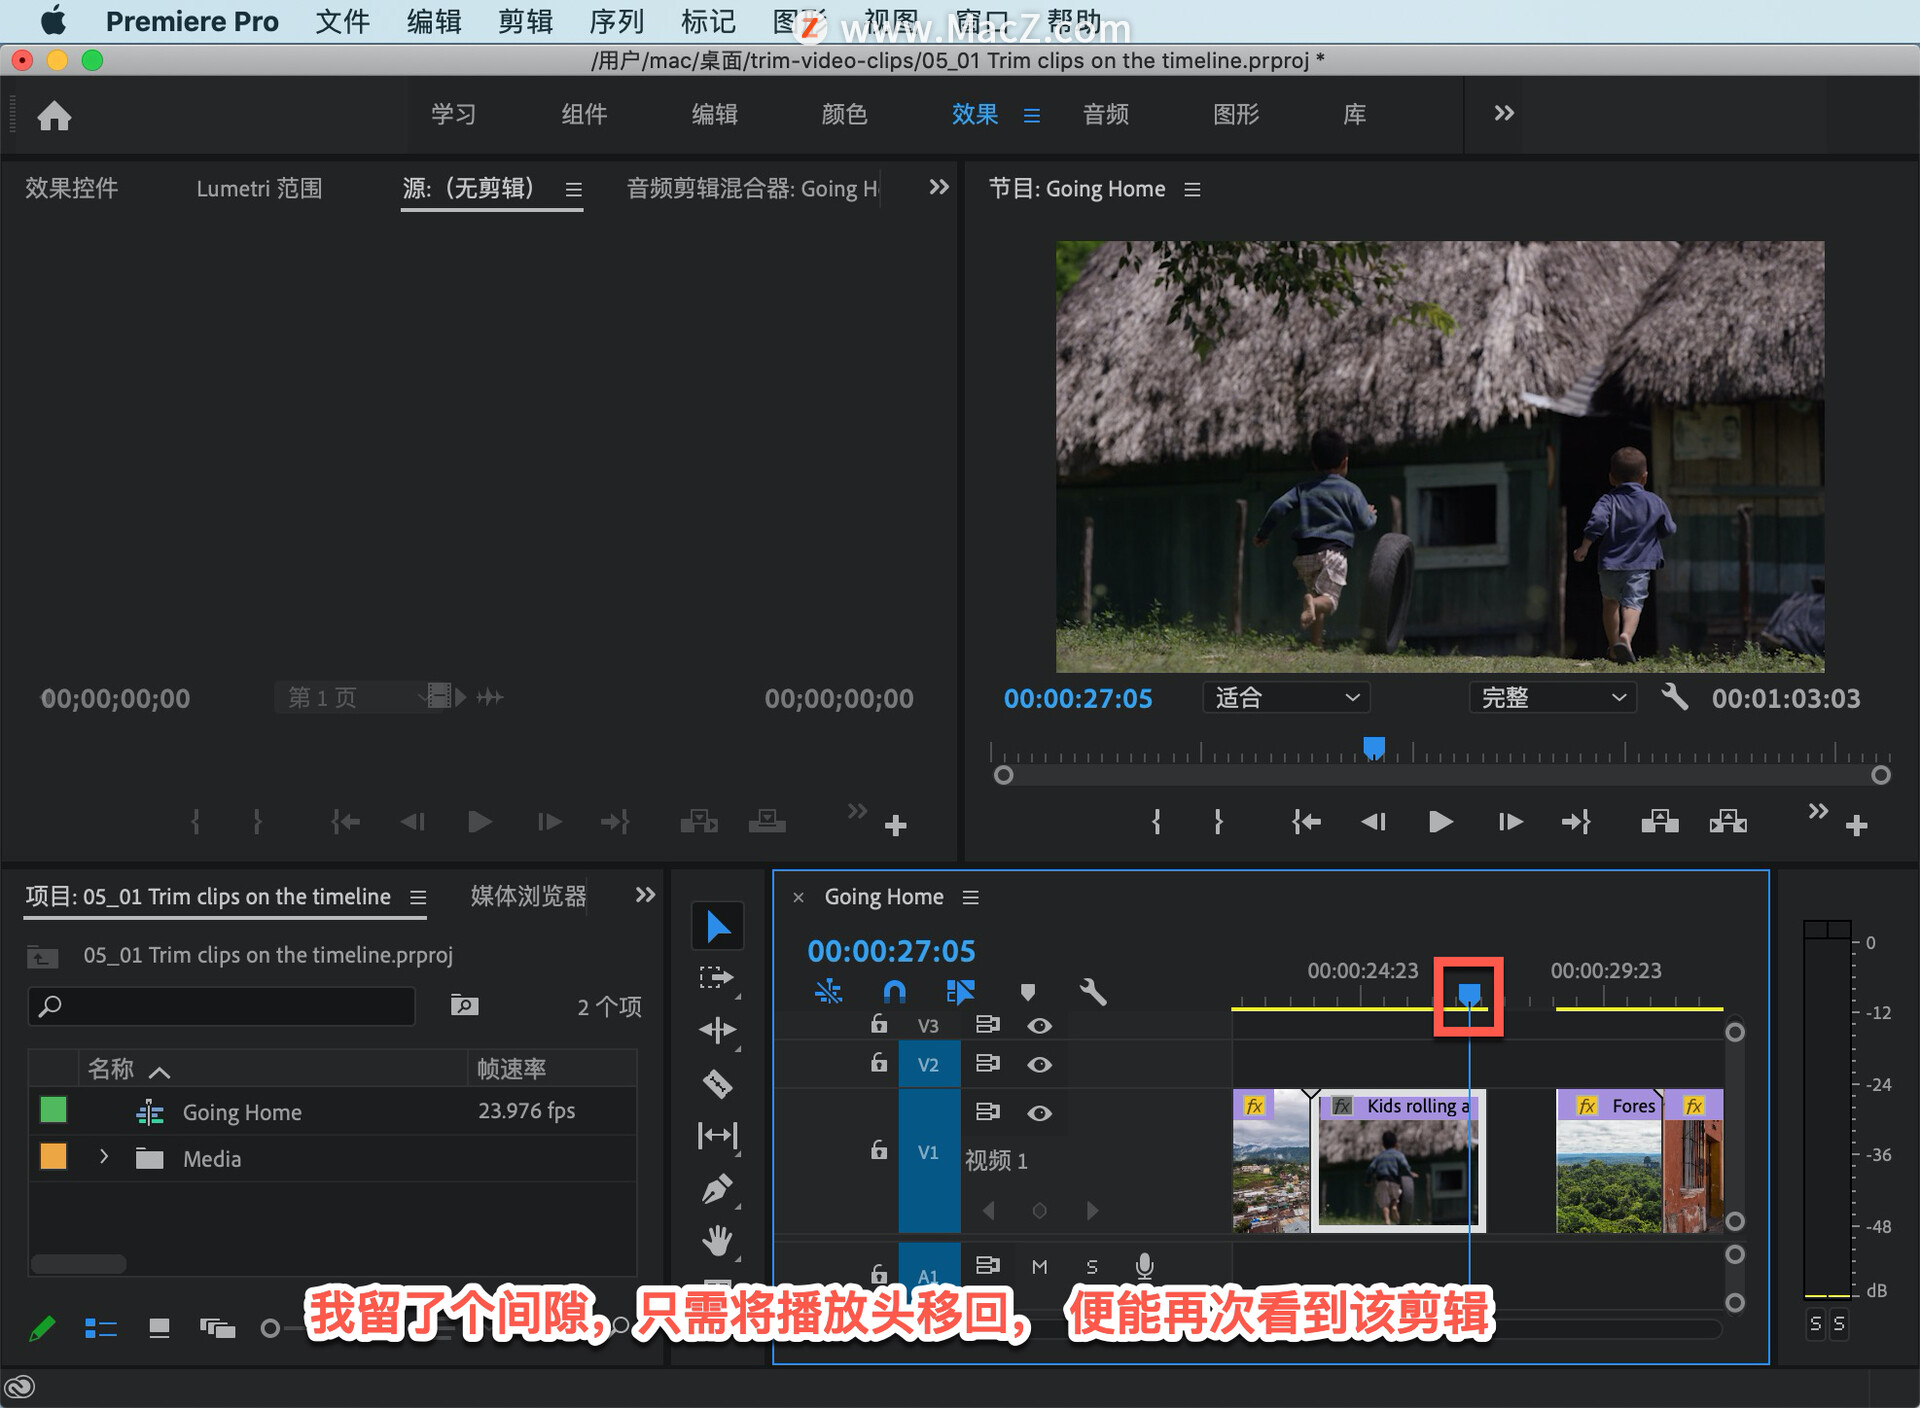Open the 完整 playback resolution dropdown
Viewport: 1920px width, 1408px height.
click(x=1551, y=698)
